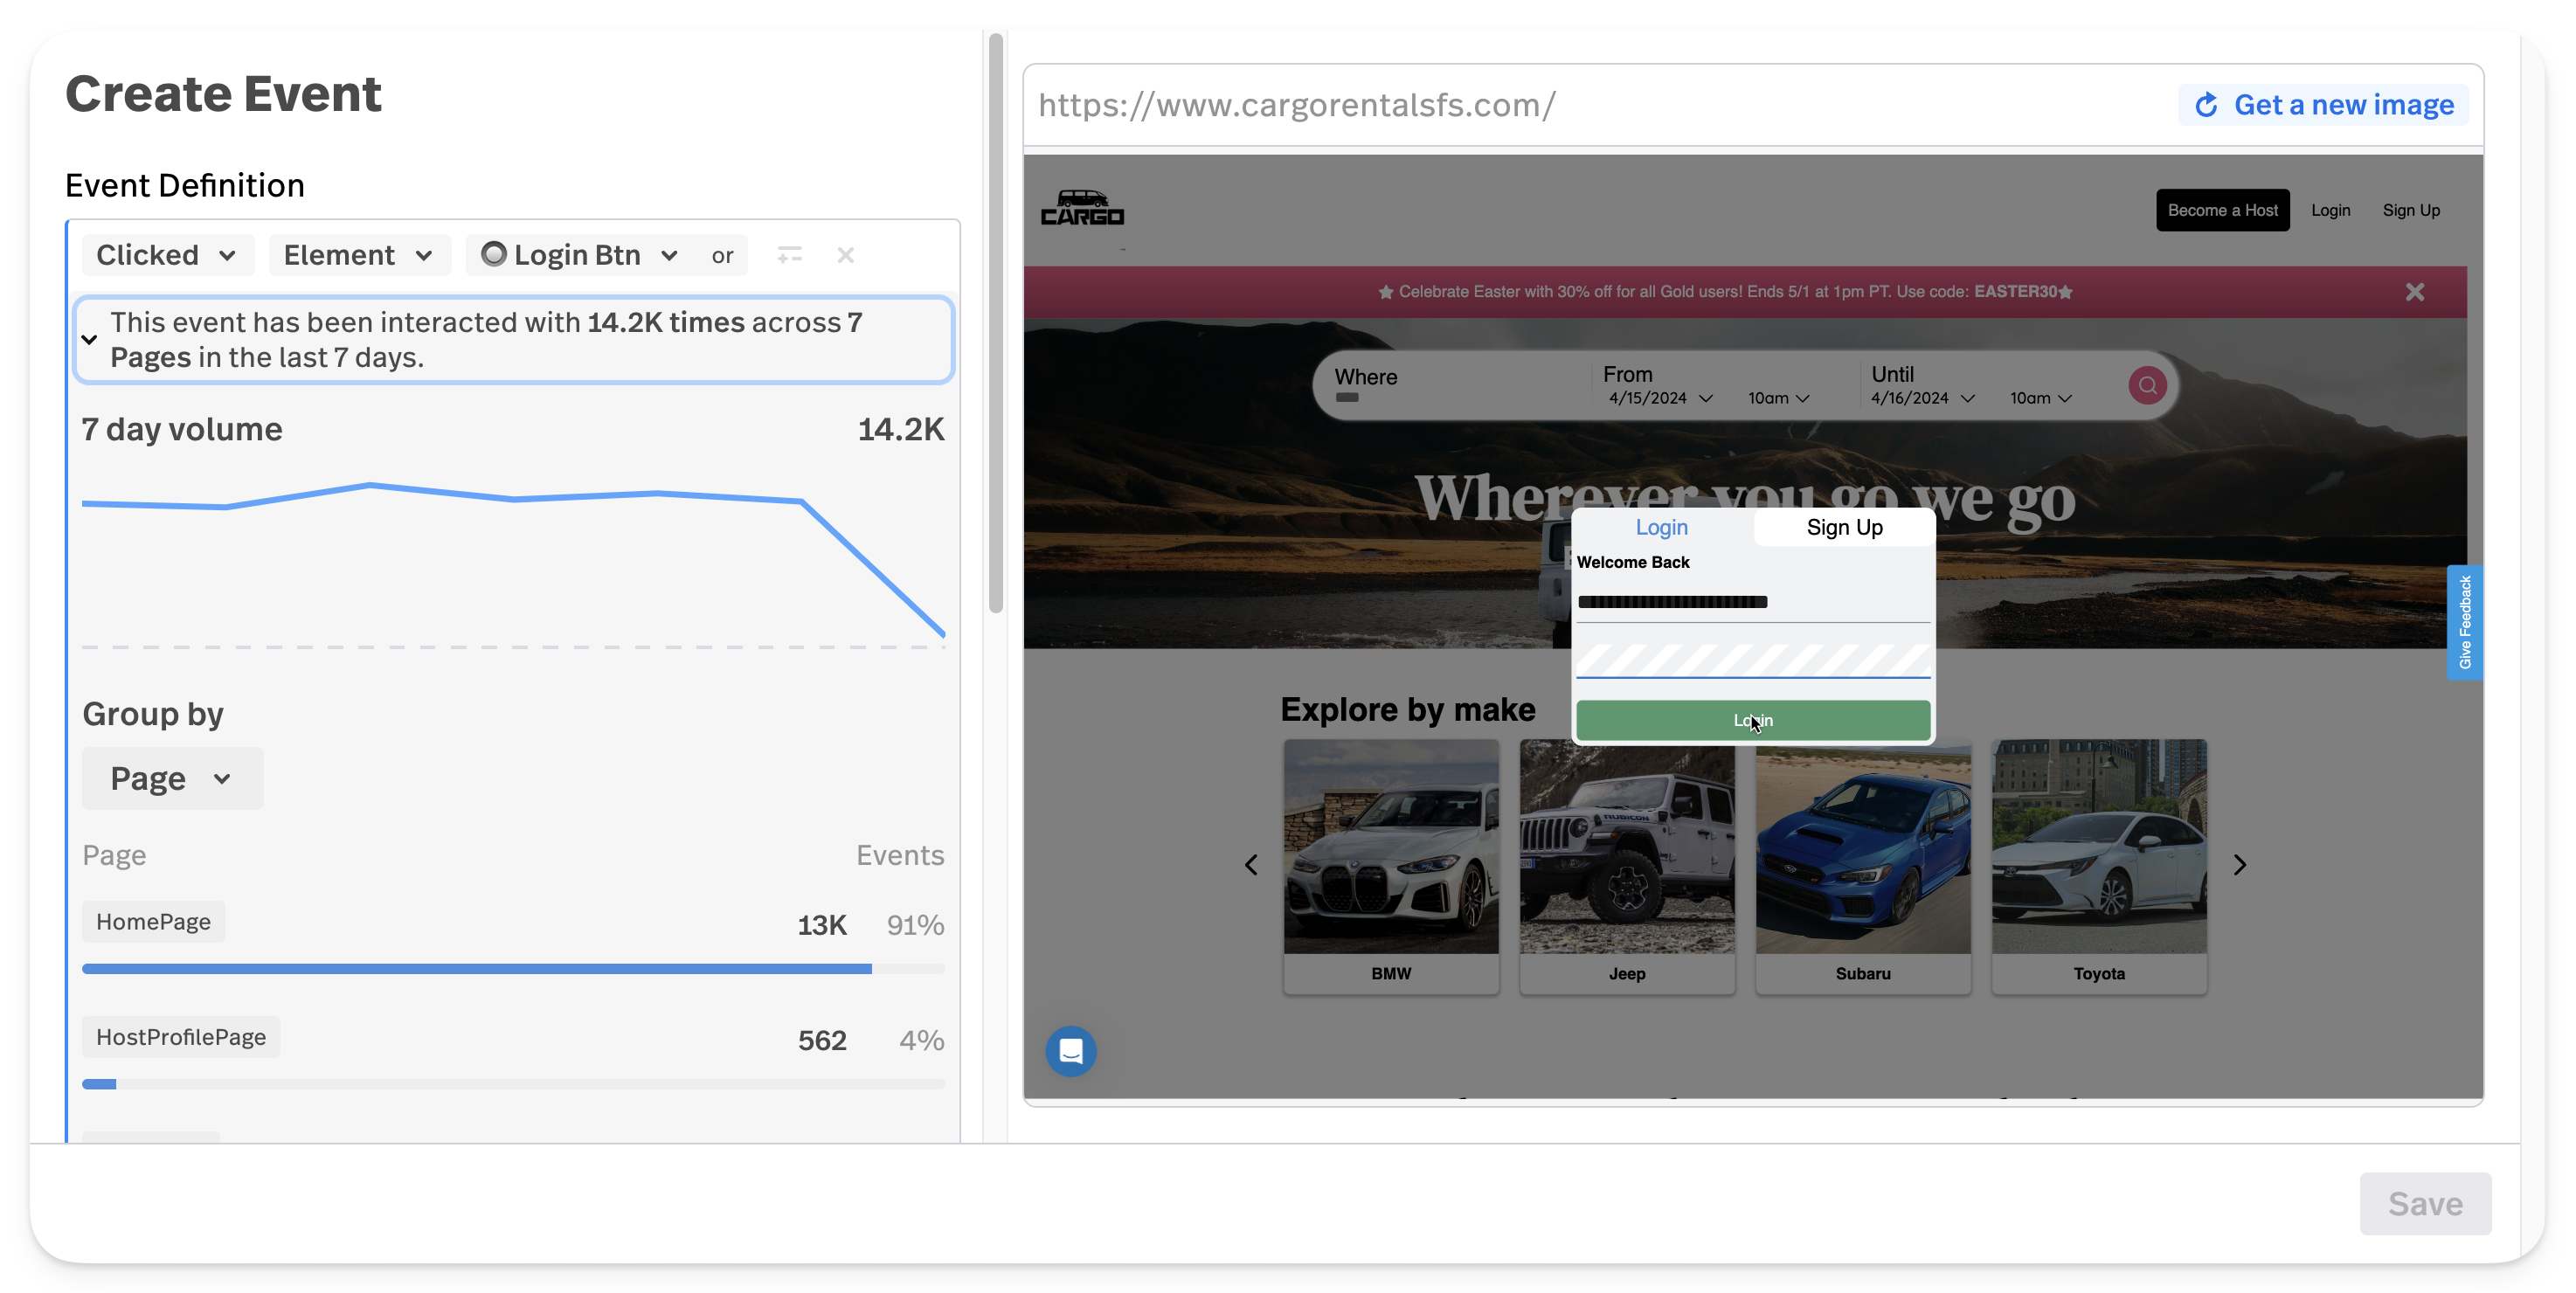Click the '13K' events value
The width and height of the screenshot is (2576, 1293).
822,925
